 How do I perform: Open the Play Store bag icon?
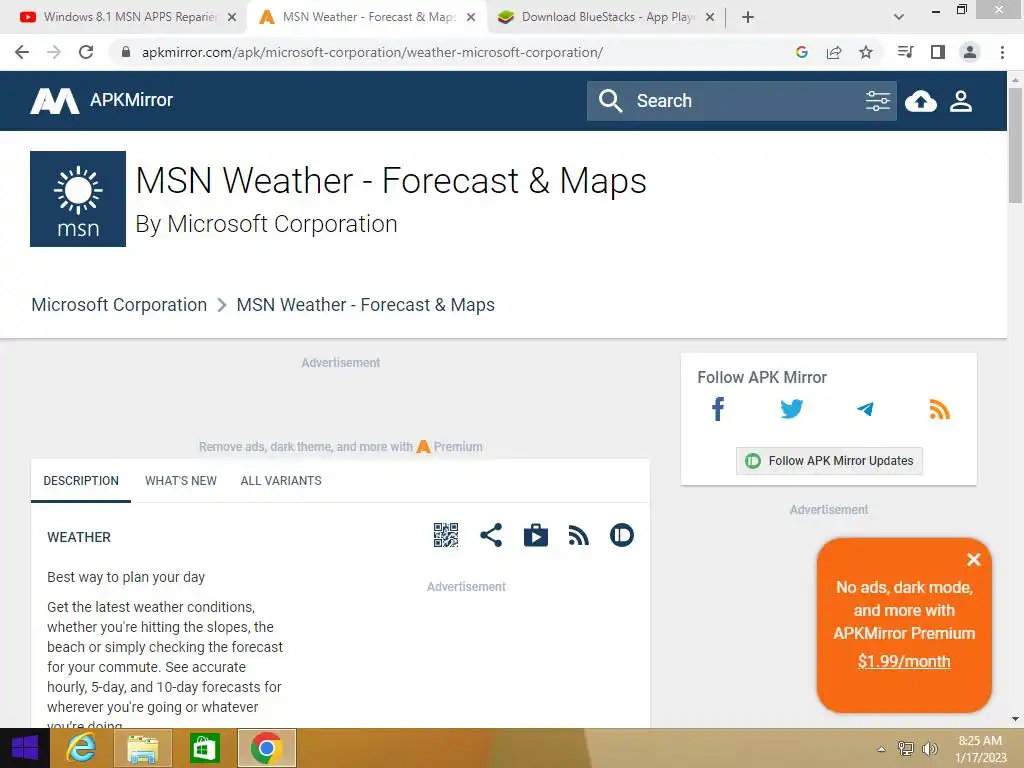click(x=536, y=535)
